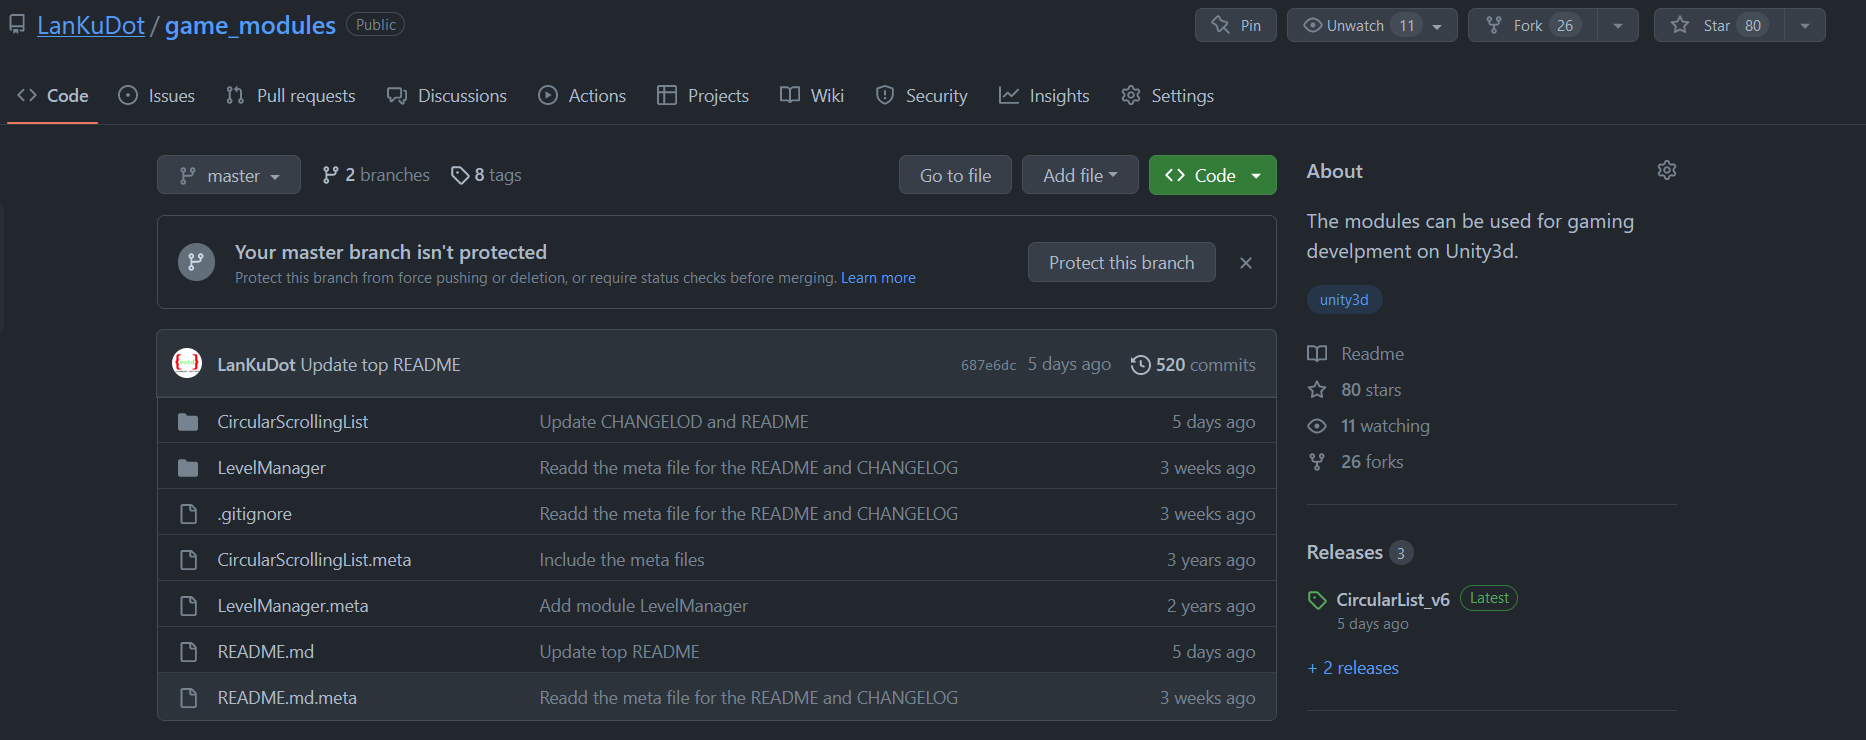Open the Issues tab

[157, 95]
